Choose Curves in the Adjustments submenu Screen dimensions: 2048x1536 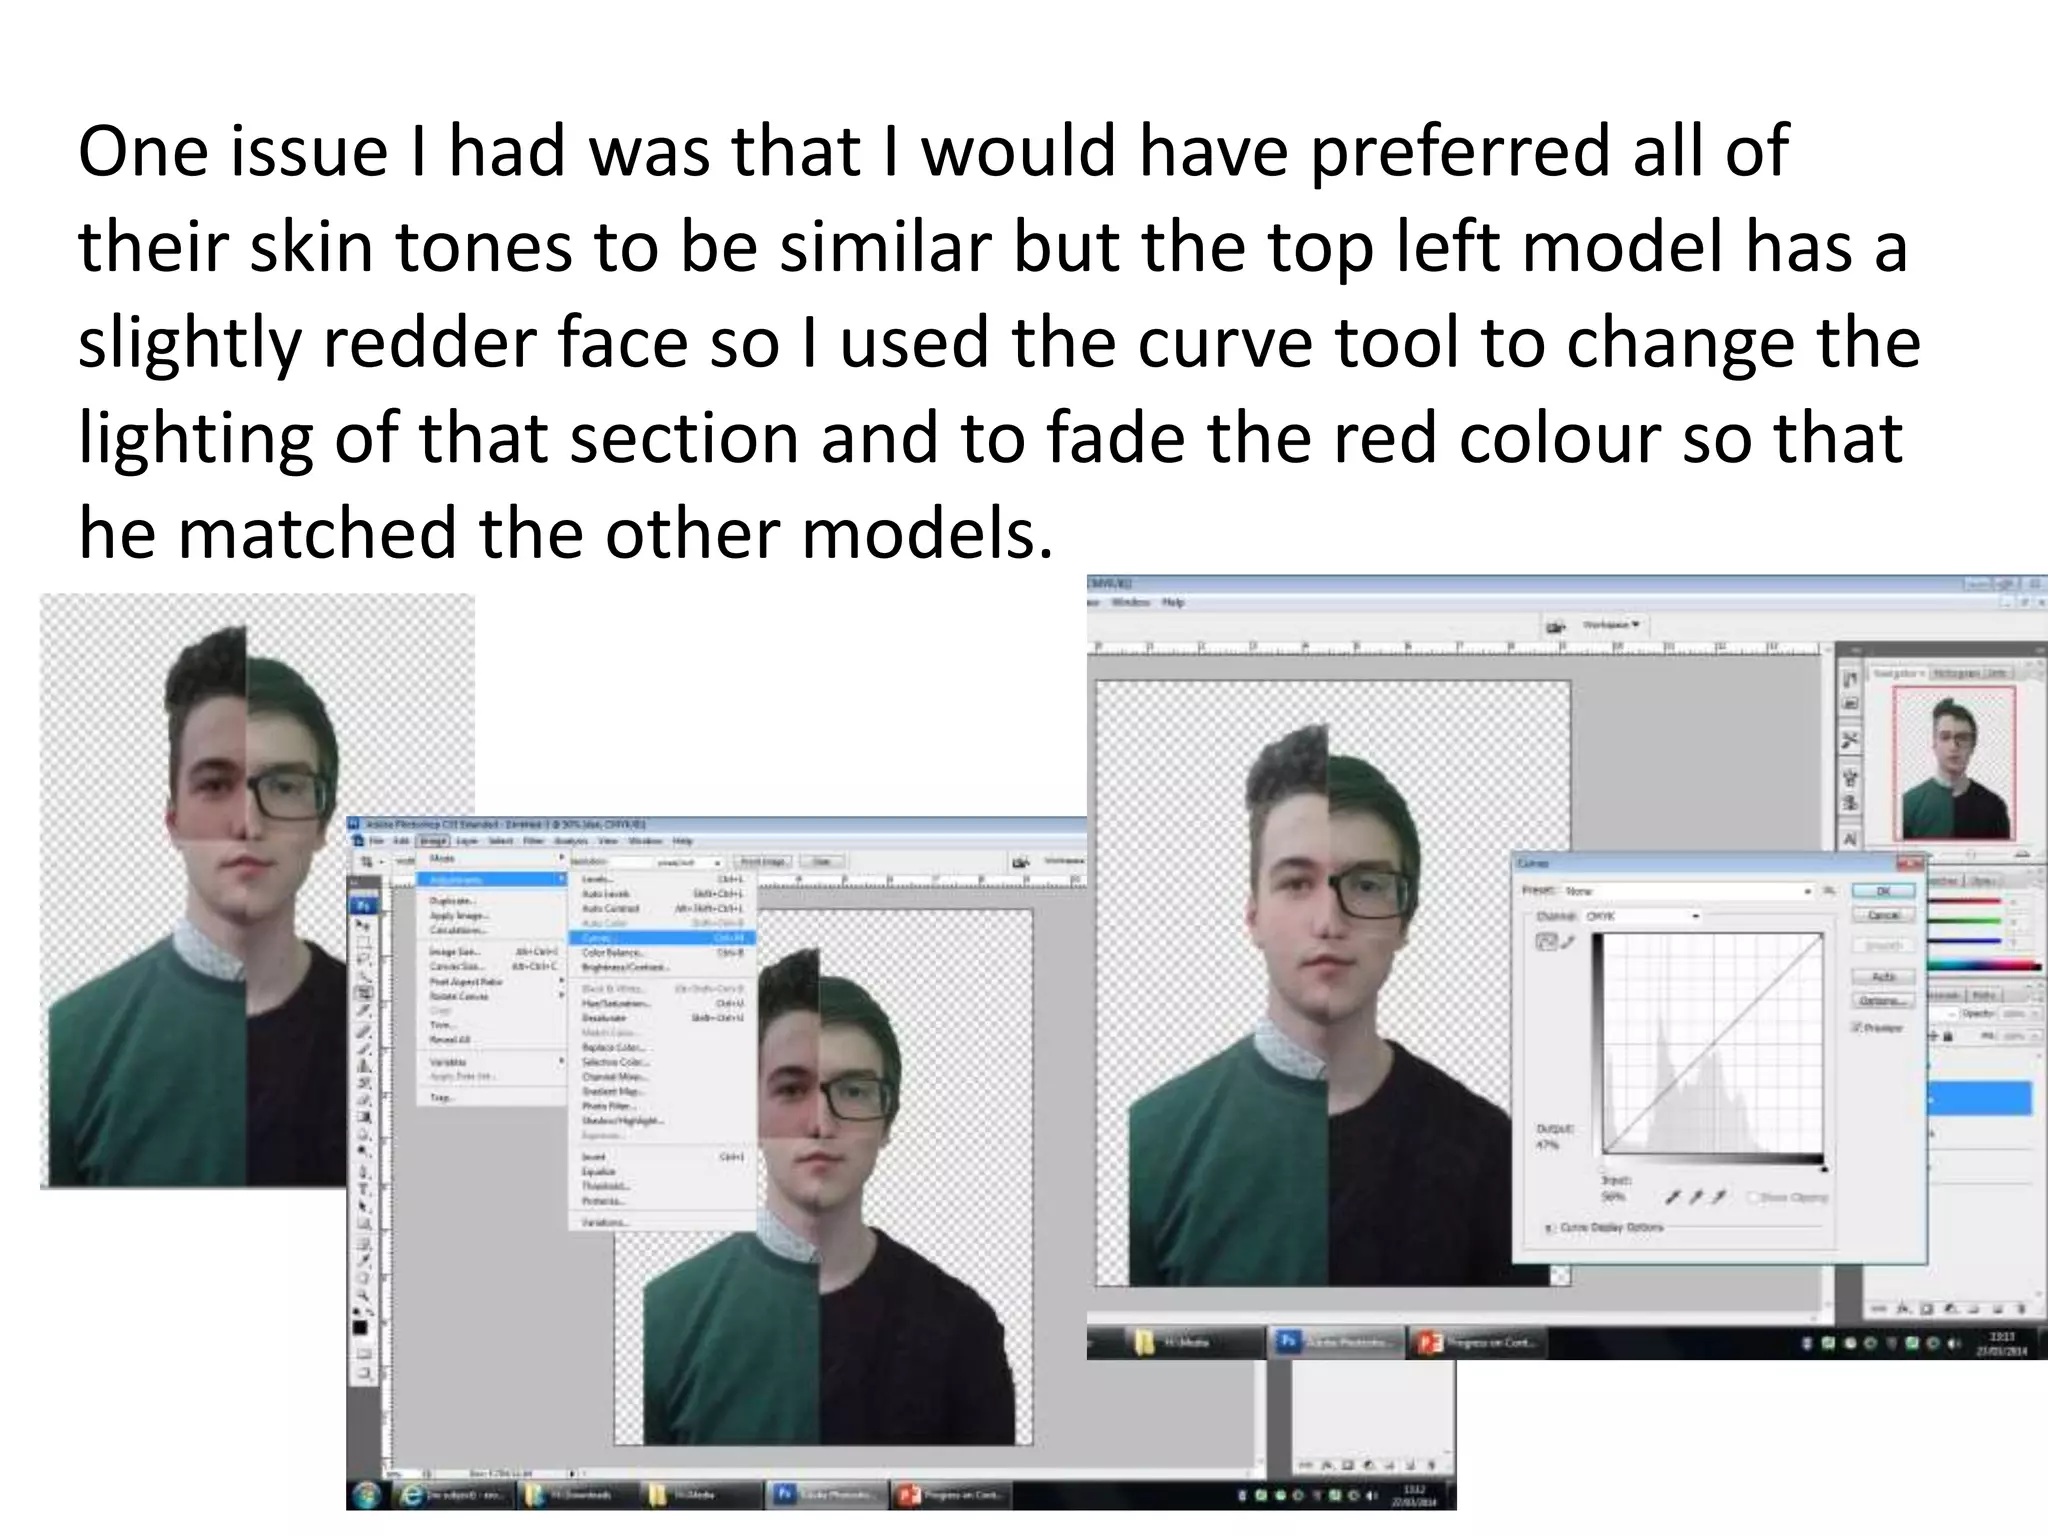pos(661,938)
